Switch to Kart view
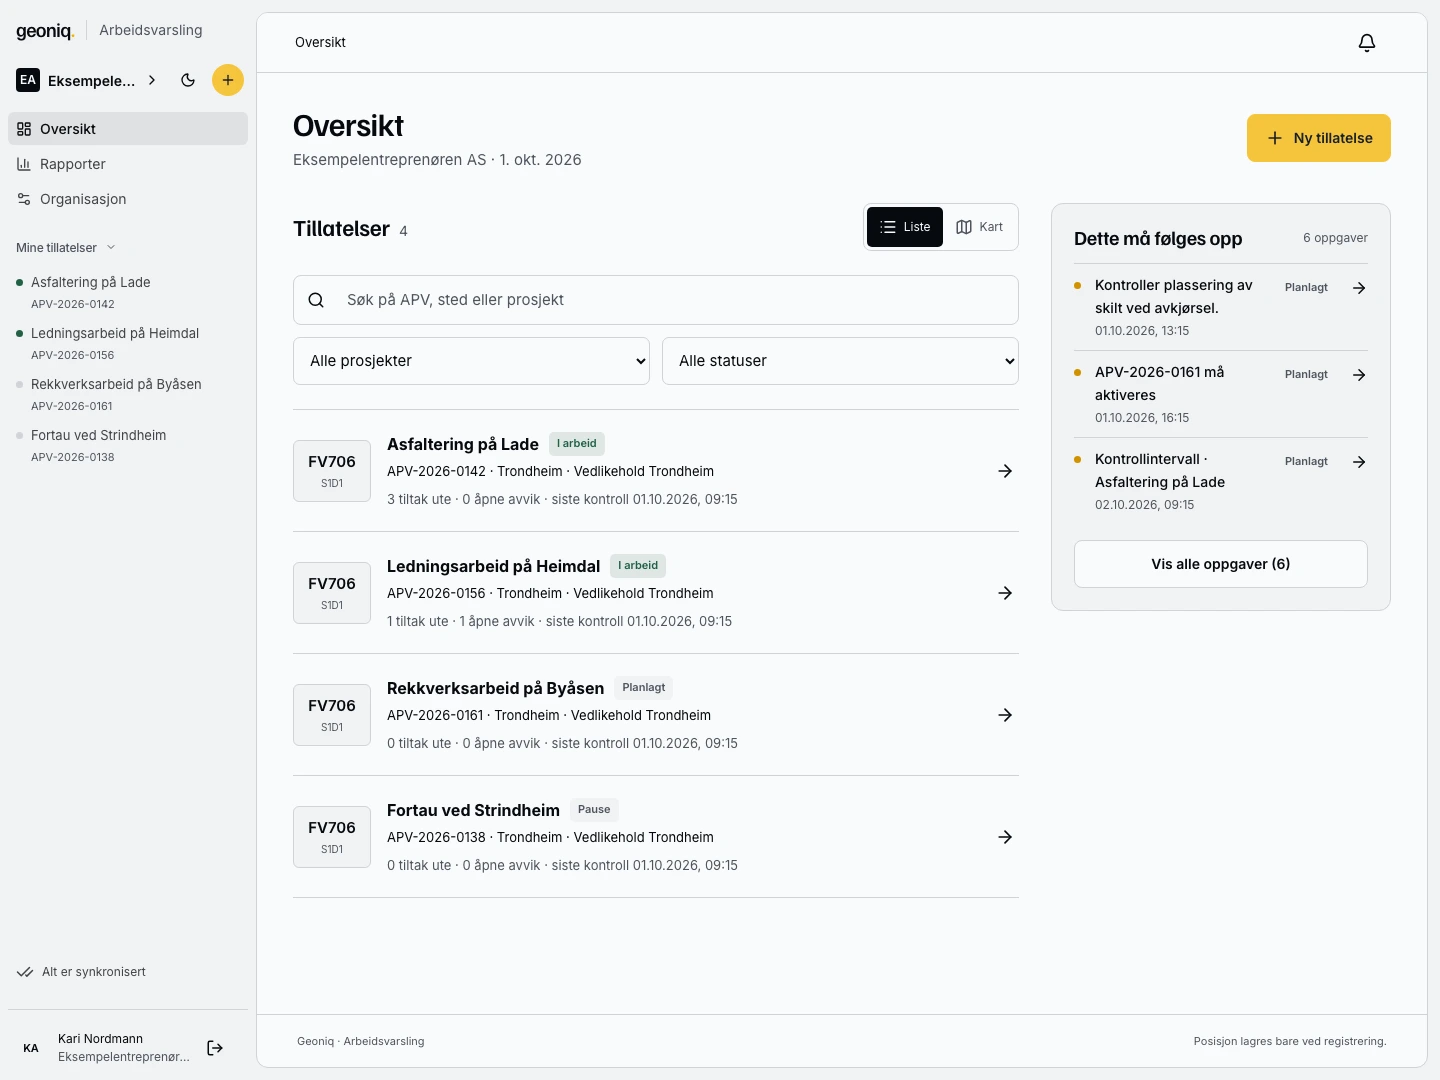 coord(980,227)
